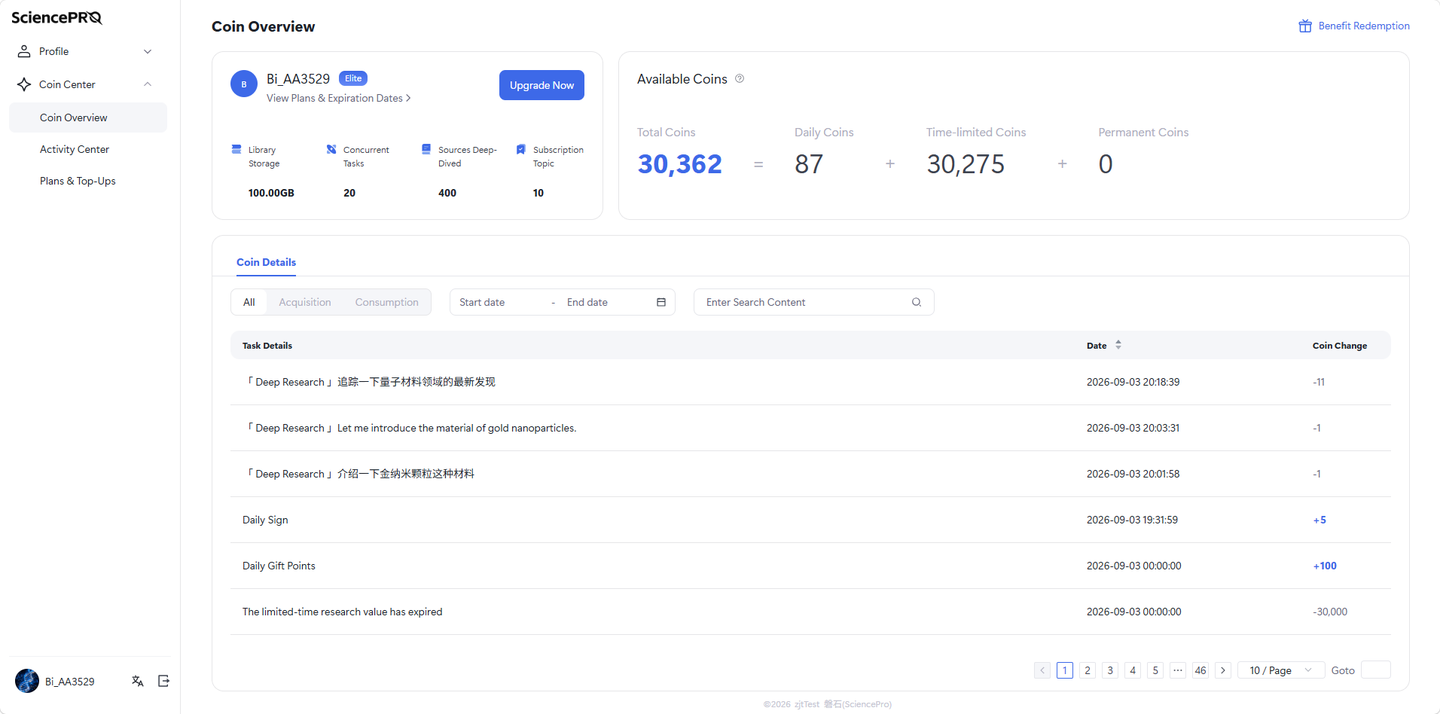Image resolution: width=1440 pixels, height=714 pixels.
Task: Click the +5 coin change value
Action: pyautogui.click(x=1320, y=520)
